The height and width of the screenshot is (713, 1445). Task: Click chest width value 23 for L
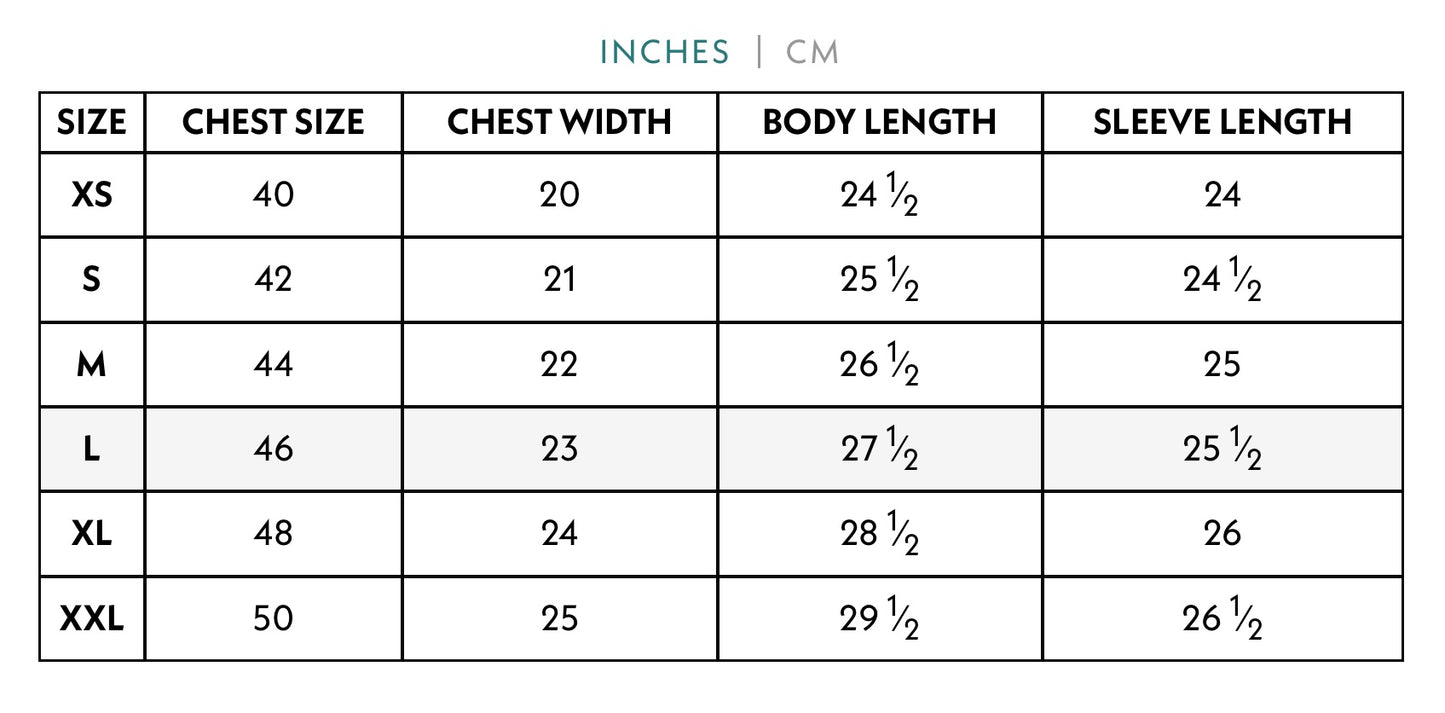(x=559, y=449)
